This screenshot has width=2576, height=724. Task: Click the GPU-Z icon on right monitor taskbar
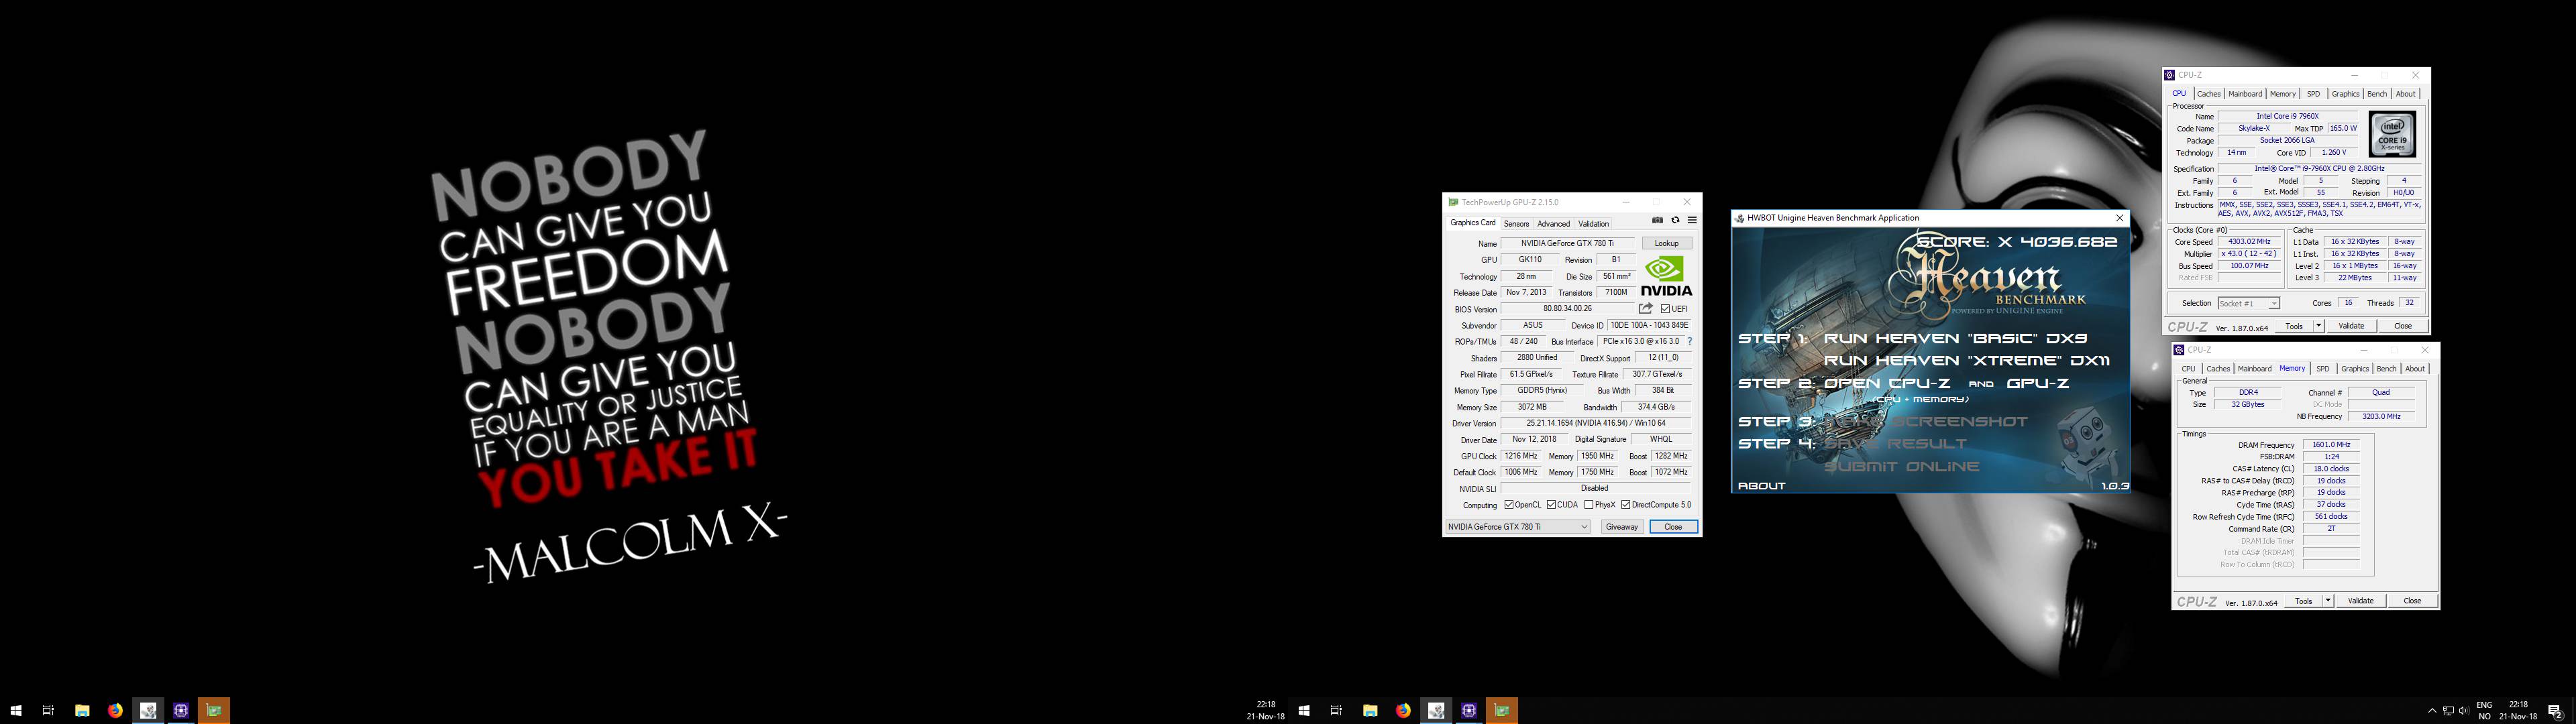tap(1502, 711)
